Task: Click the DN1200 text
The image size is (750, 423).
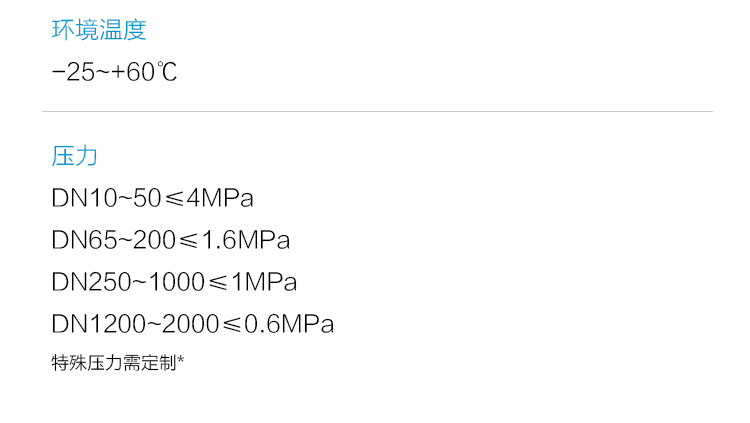Action: point(99,324)
